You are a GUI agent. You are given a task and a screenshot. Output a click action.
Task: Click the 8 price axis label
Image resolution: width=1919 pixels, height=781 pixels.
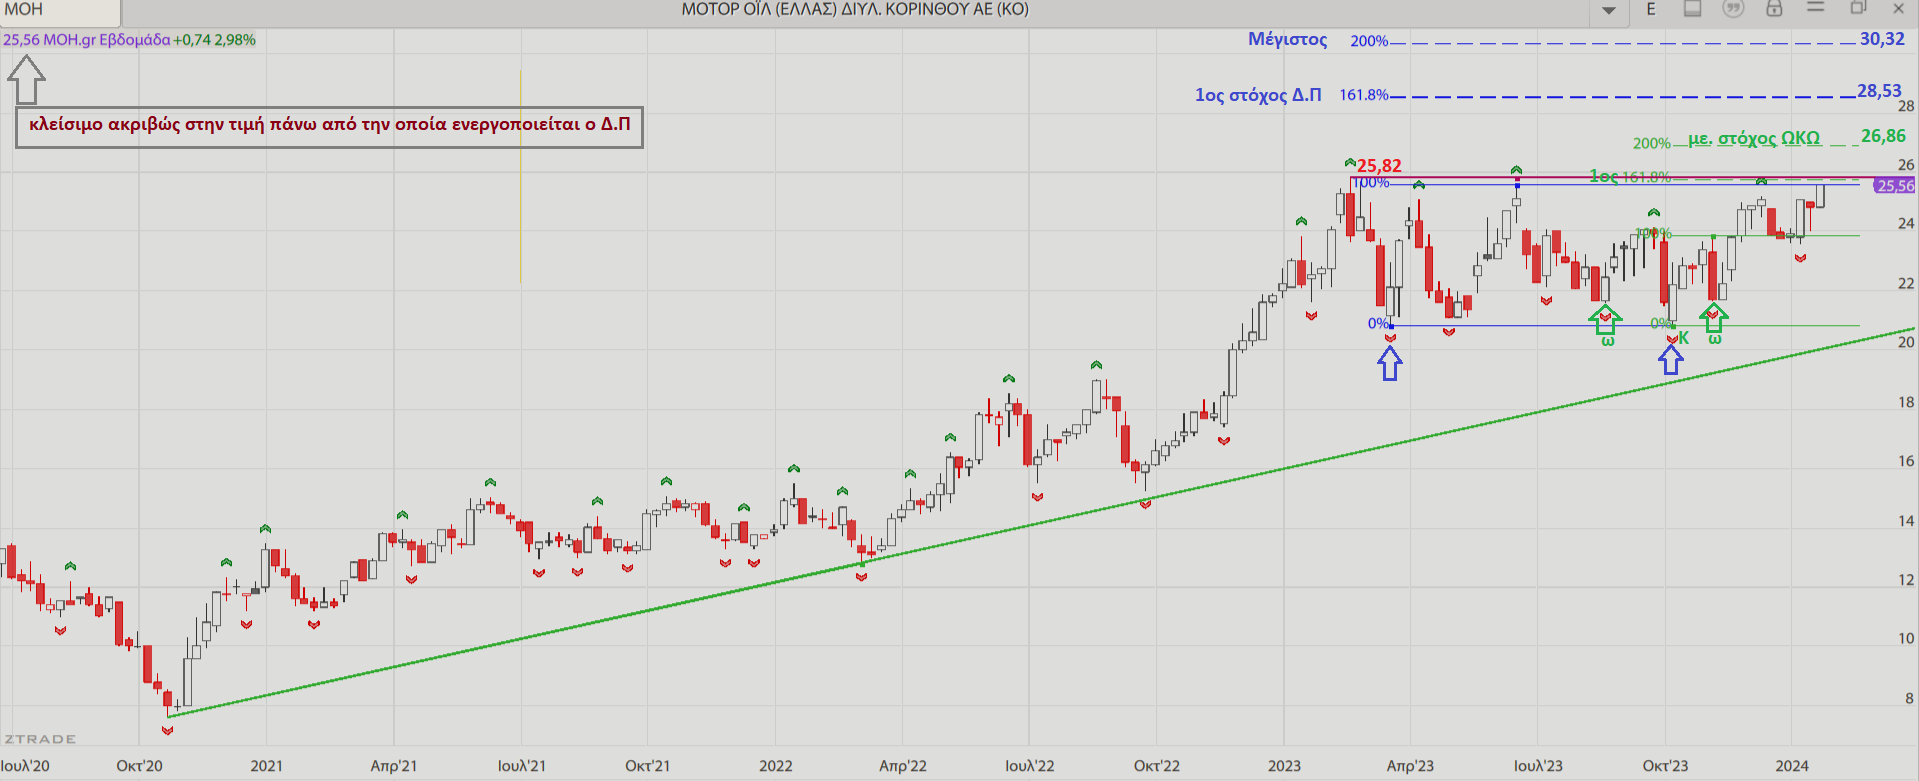[1910, 699]
